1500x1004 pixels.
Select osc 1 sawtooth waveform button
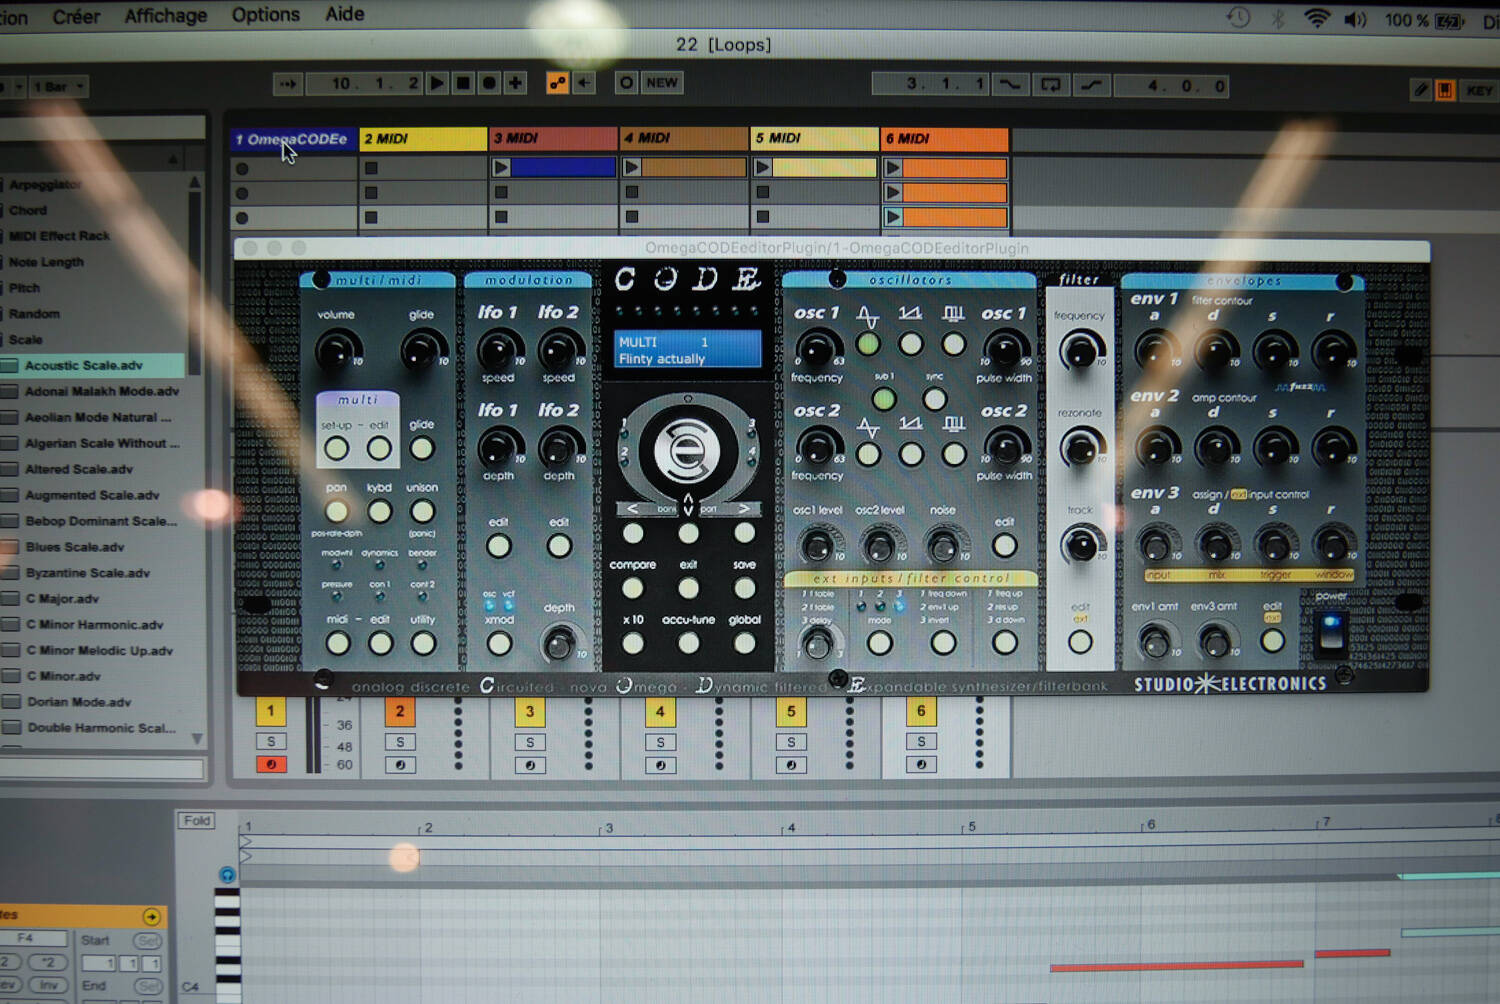910,344
